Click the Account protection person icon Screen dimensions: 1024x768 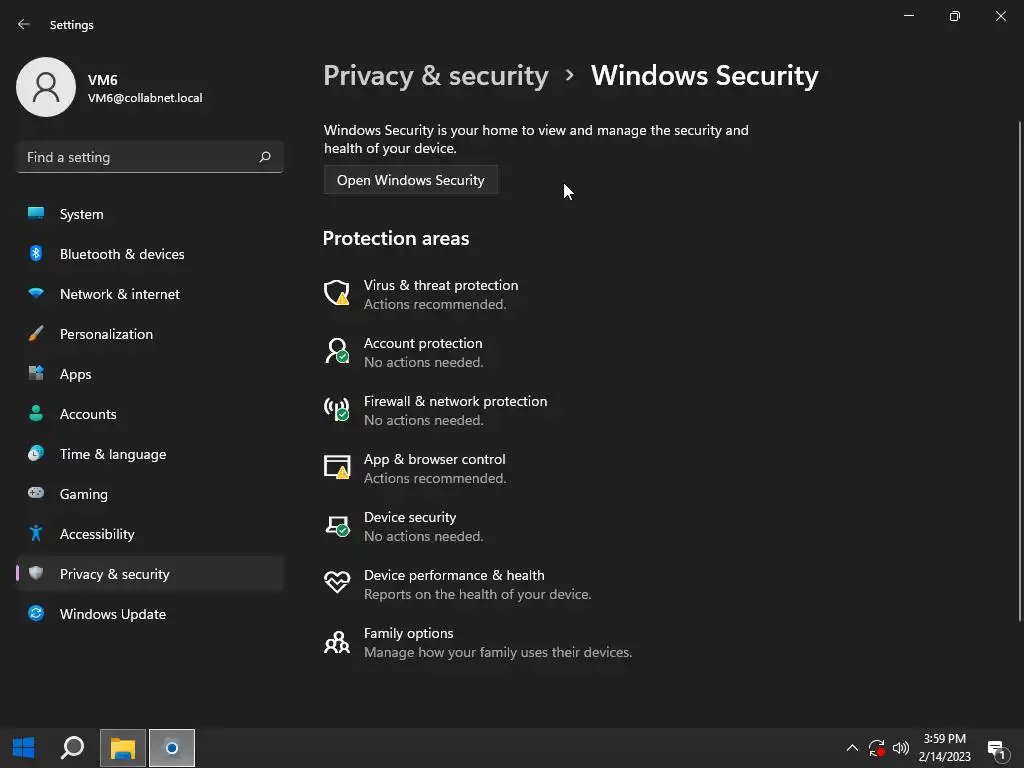pyautogui.click(x=337, y=351)
